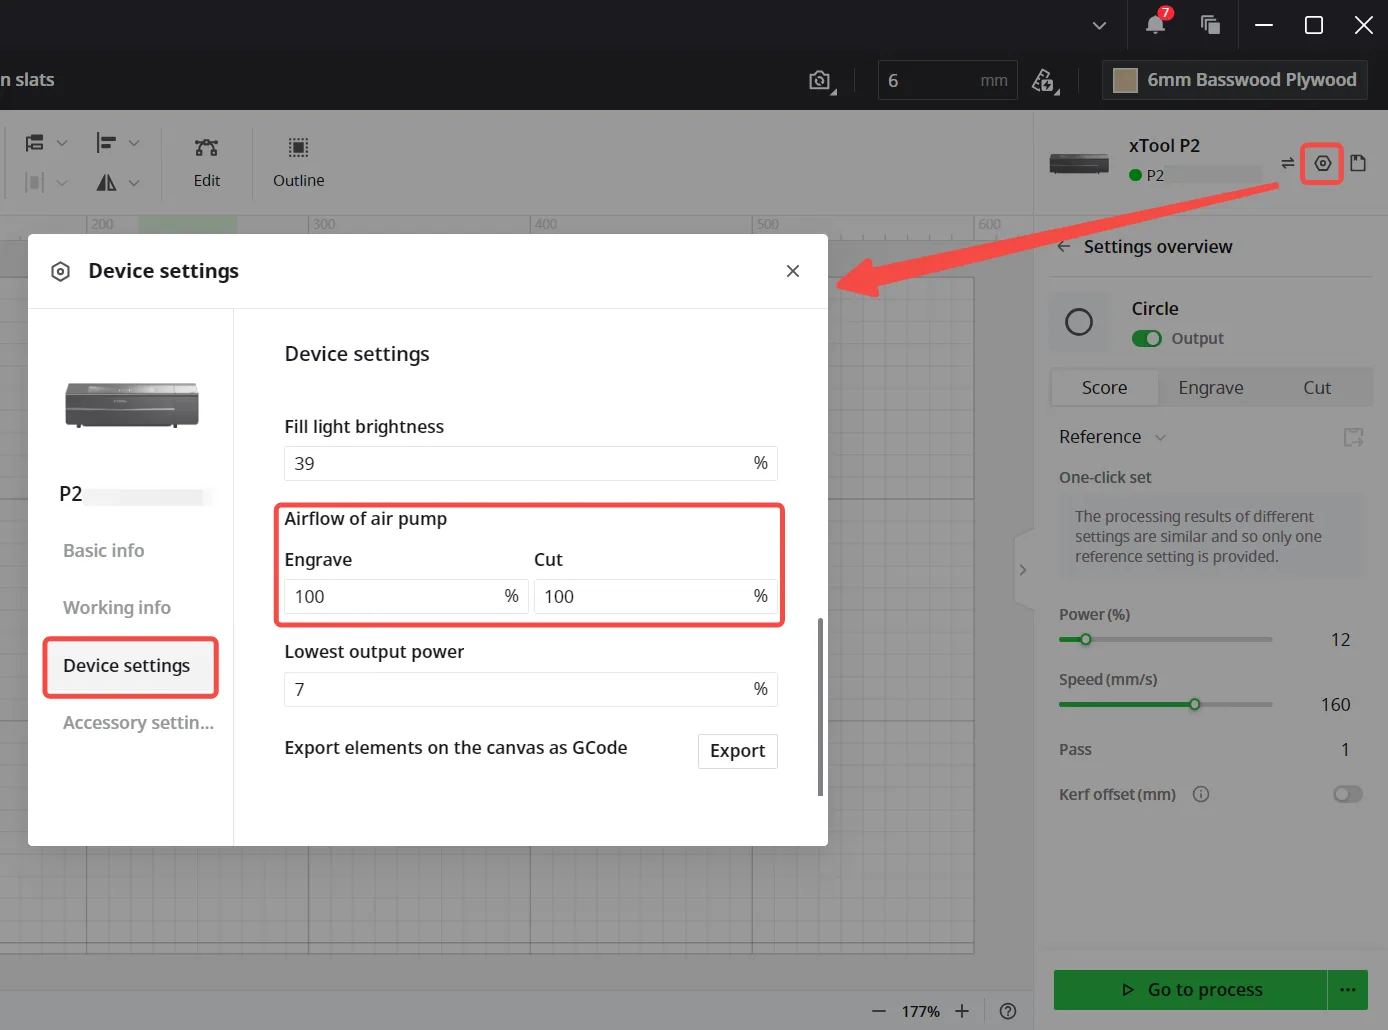
Task: Click the camera refresh icon
Action: click(x=821, y=81)
